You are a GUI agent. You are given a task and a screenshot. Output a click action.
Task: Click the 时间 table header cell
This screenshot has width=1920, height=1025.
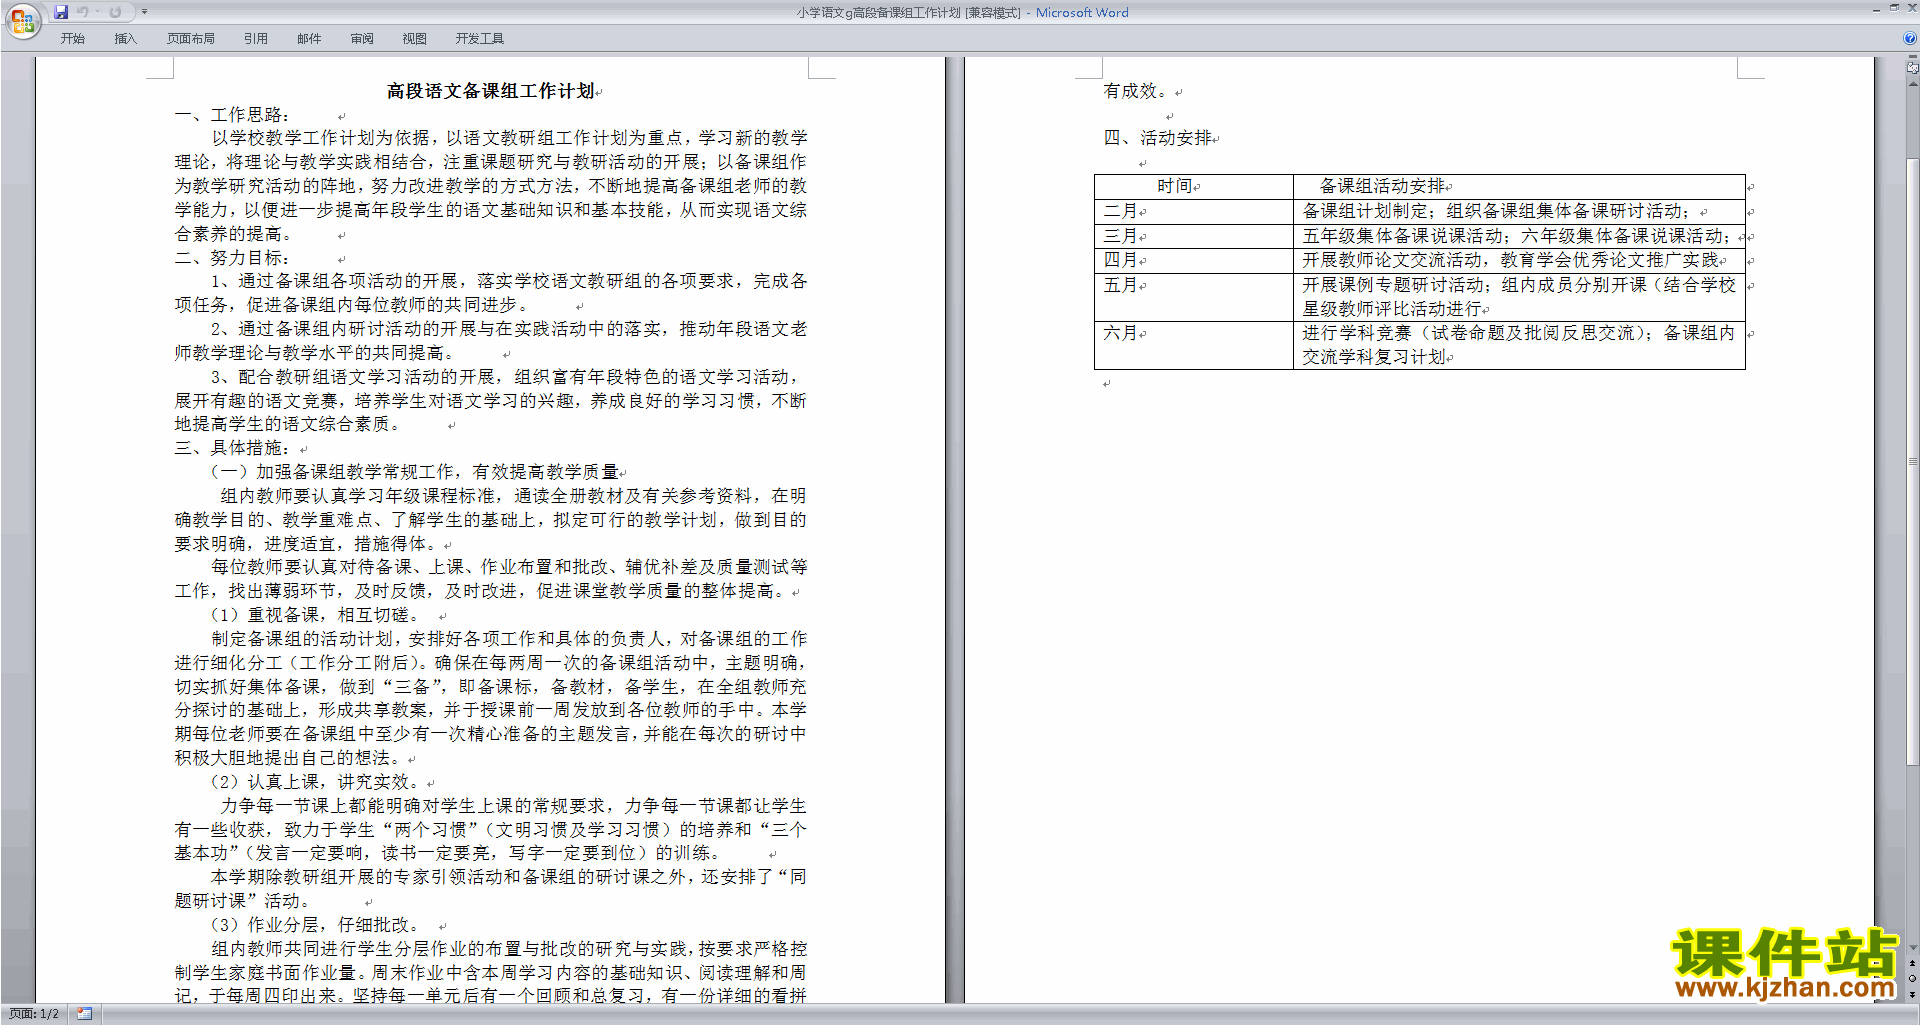pyautogui.click(x=1194, y=186)
